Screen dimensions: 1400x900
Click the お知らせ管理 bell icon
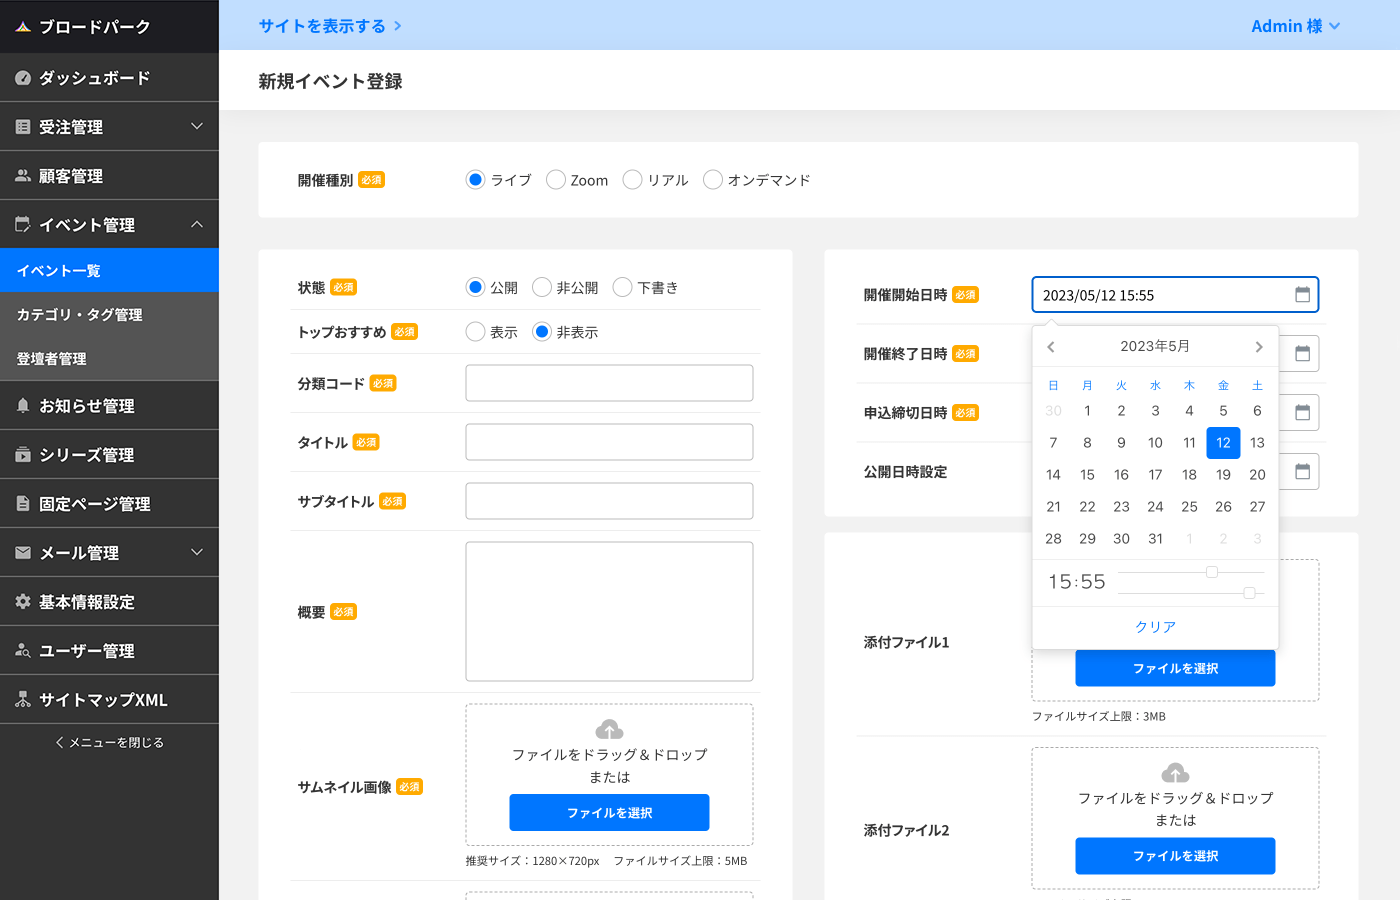click(23, 406)
